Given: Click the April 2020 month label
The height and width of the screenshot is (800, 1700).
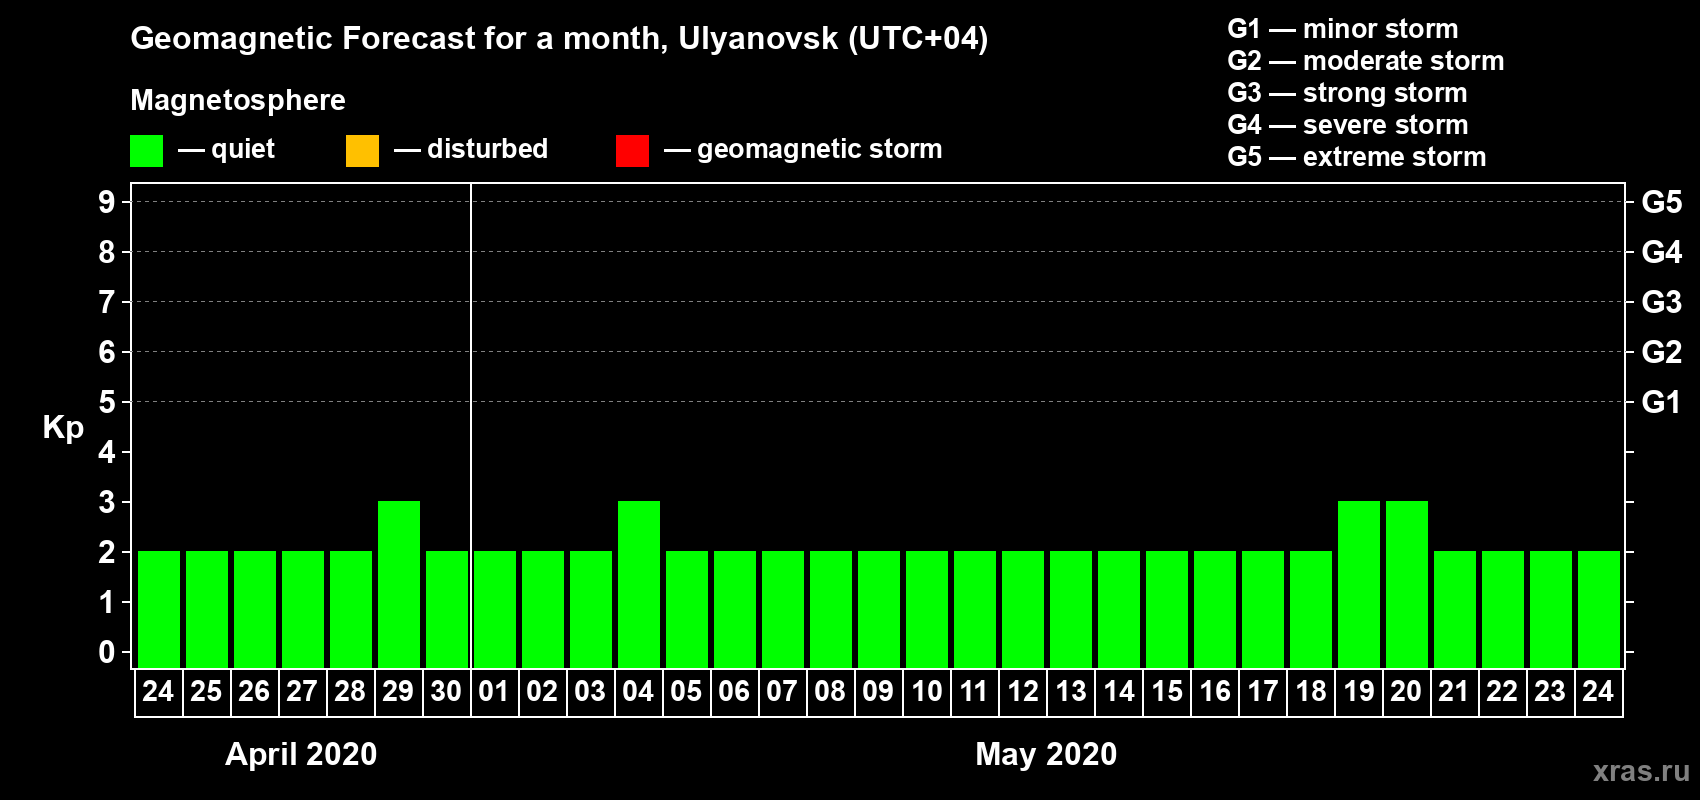Looking at the screenshot, I should point(301,754).
